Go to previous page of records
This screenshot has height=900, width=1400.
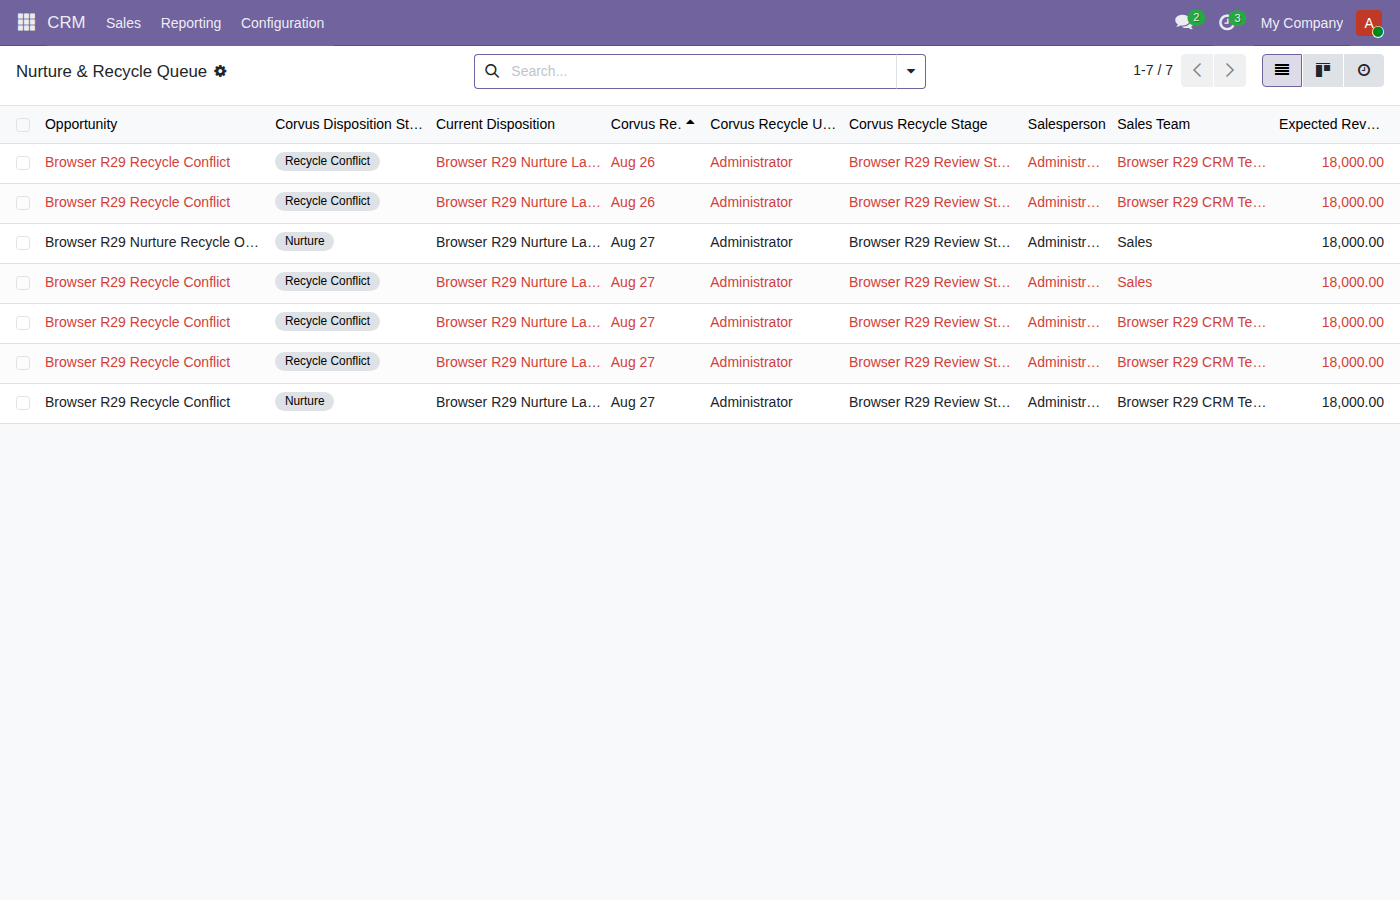pyautogui.click(x=1197, y=70)
